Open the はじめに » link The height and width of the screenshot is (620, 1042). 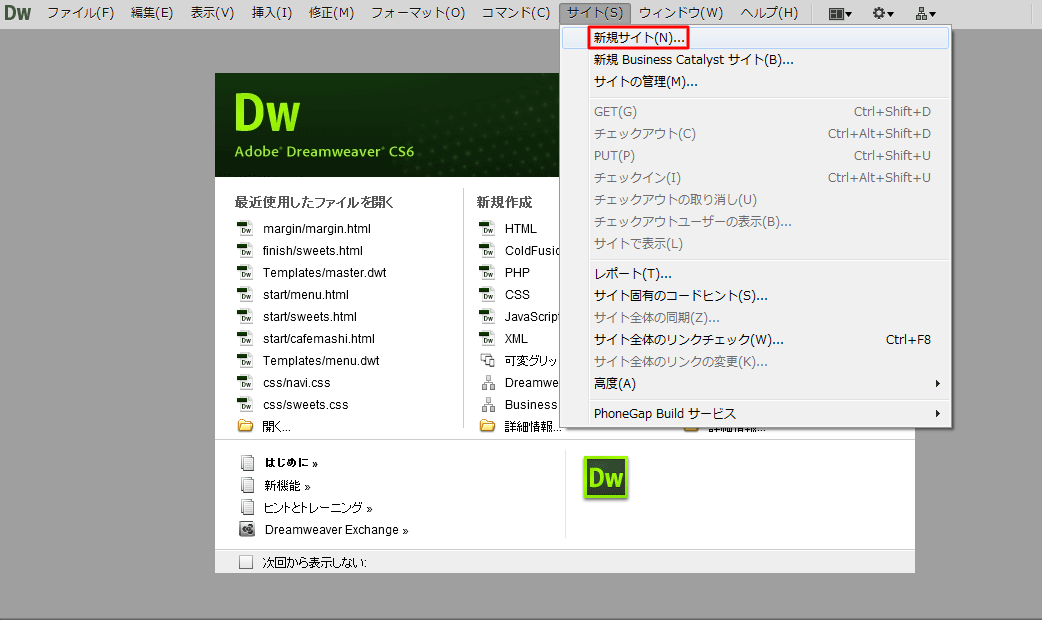click(x=291, y=463)
